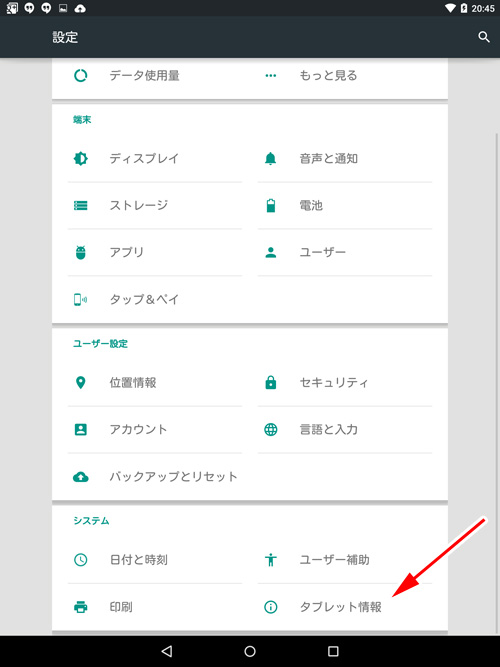Open バックアップとリセット
Viewport: 500px width, 667px height.
(x=155, y=477)
